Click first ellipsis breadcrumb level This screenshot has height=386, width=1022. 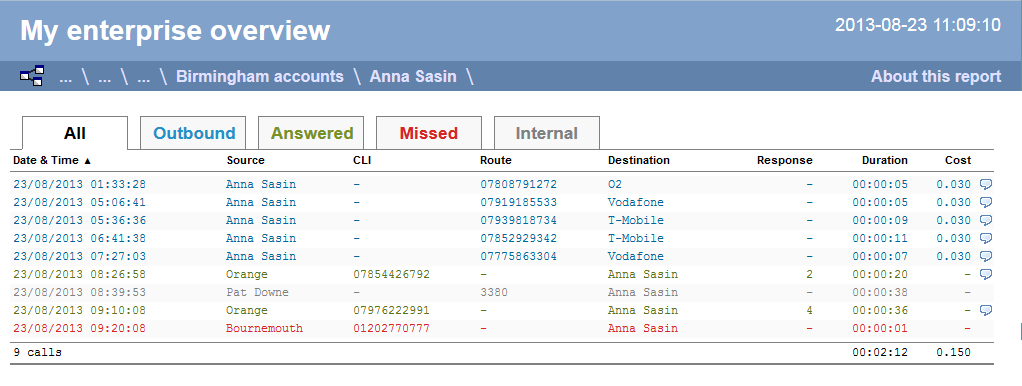(x=65, y=78)
